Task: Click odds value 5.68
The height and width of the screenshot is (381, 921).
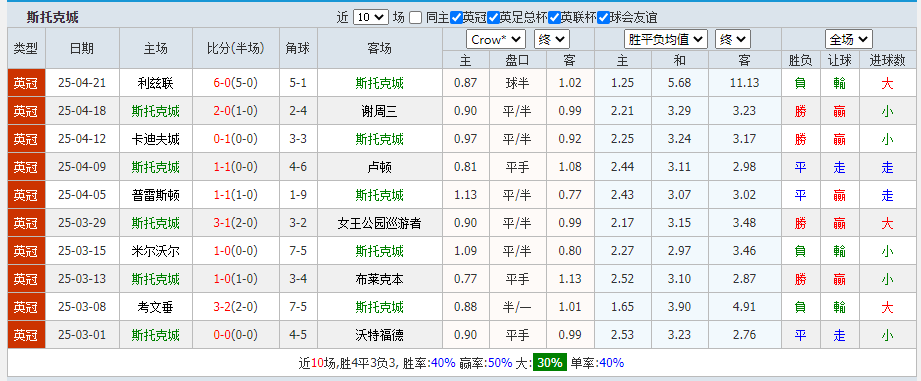Action: point(680,83)
